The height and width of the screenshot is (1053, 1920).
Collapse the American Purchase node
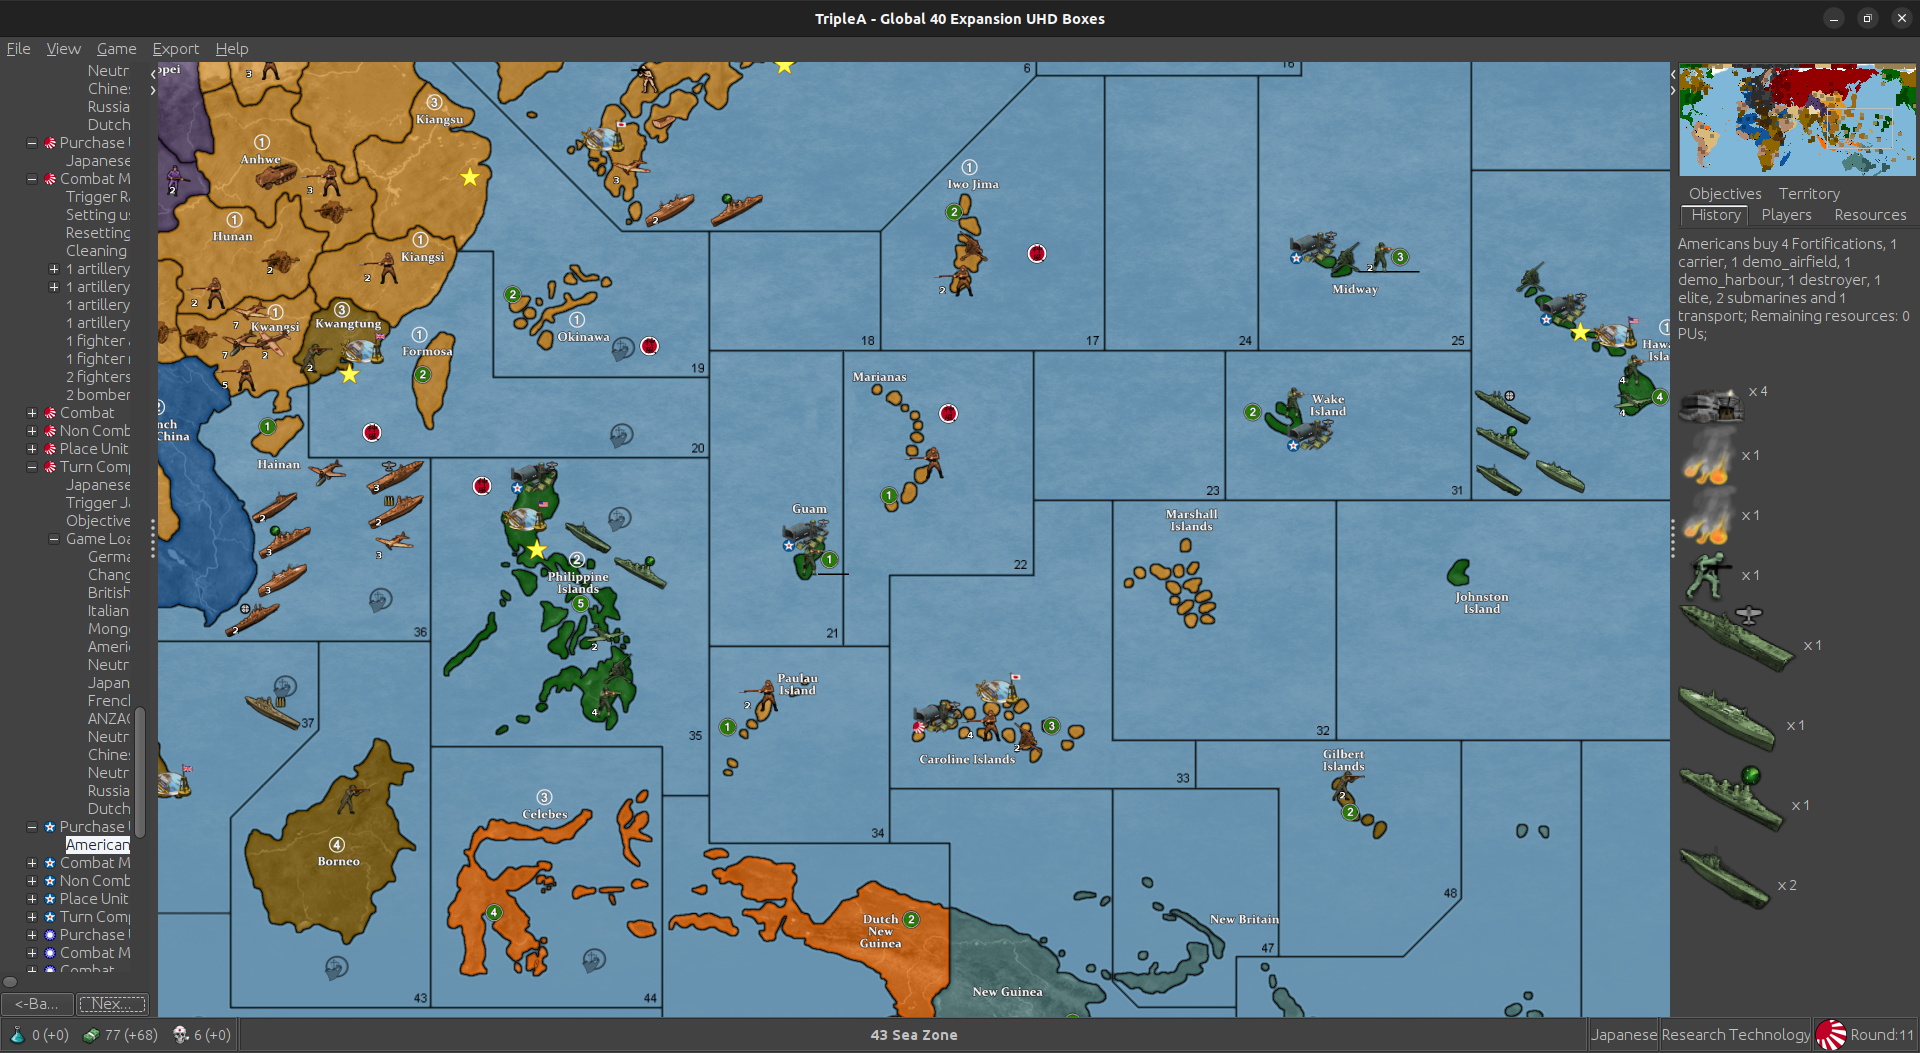click(32, 827)
